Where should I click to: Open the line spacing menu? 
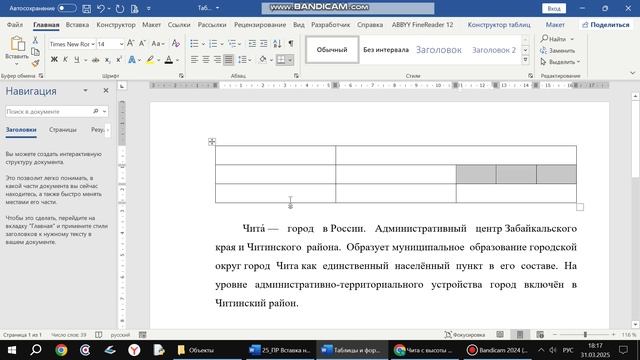tap(244, 60)
